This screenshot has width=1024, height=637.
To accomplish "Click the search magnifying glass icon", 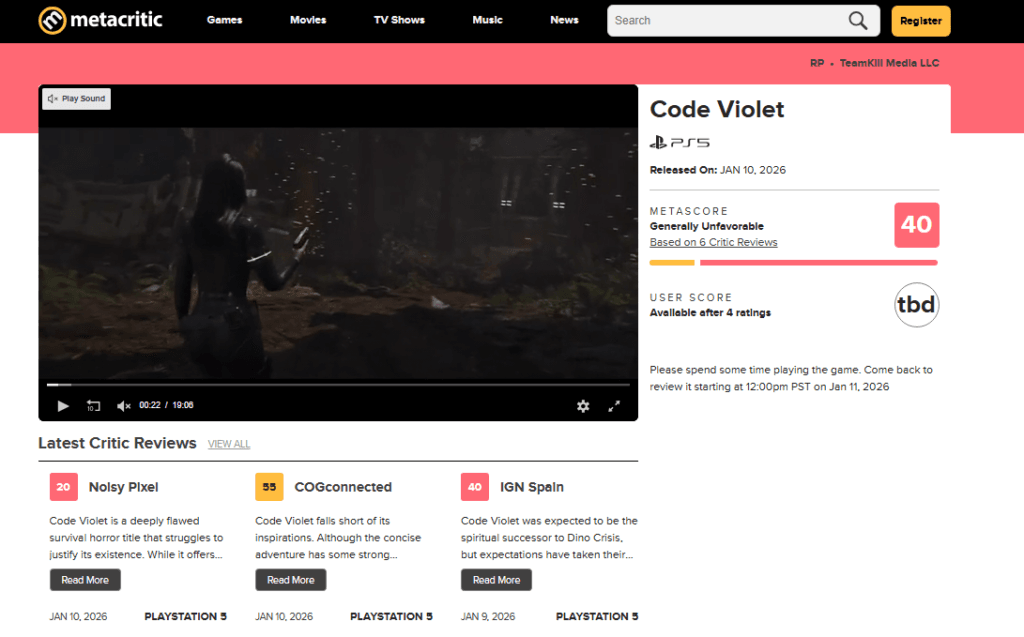I will click(x=857, y=21).
